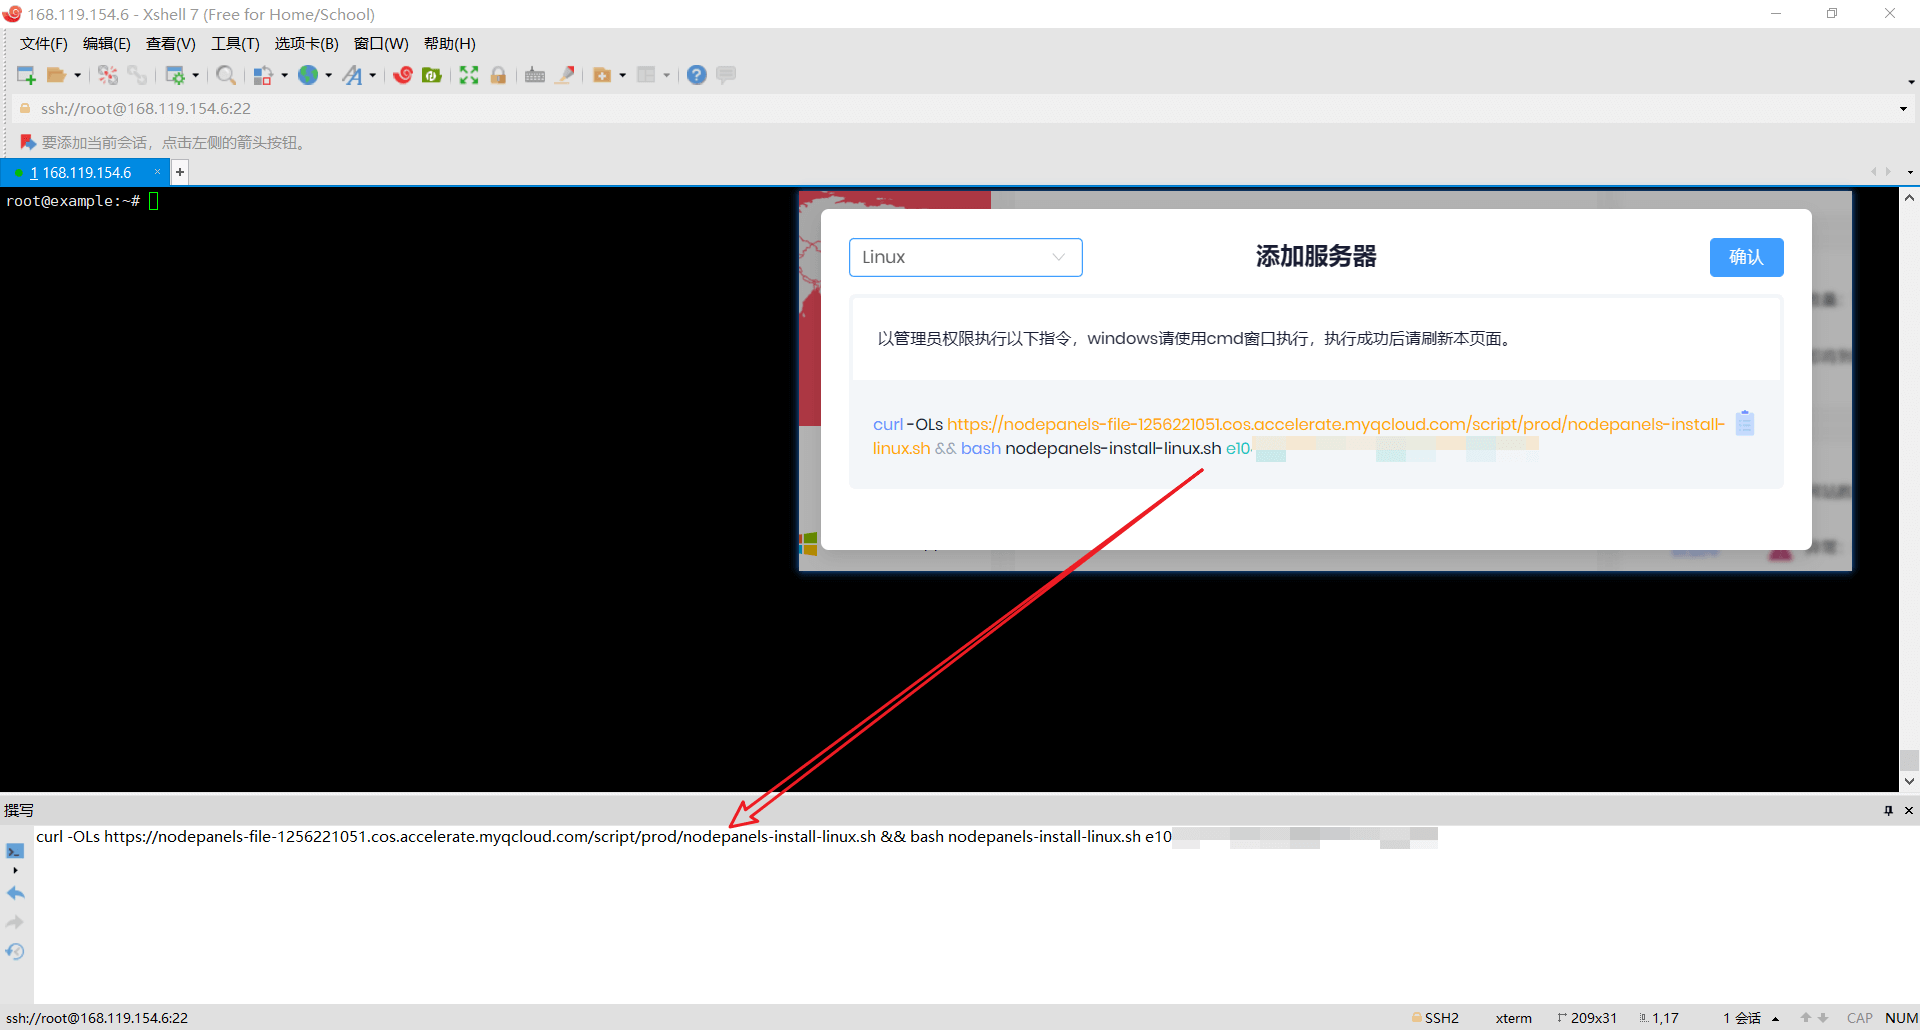The width and height of the screenshot is (1920, 1030).
Task: Open the 帮助(H) menu
Action: (450, 44)
